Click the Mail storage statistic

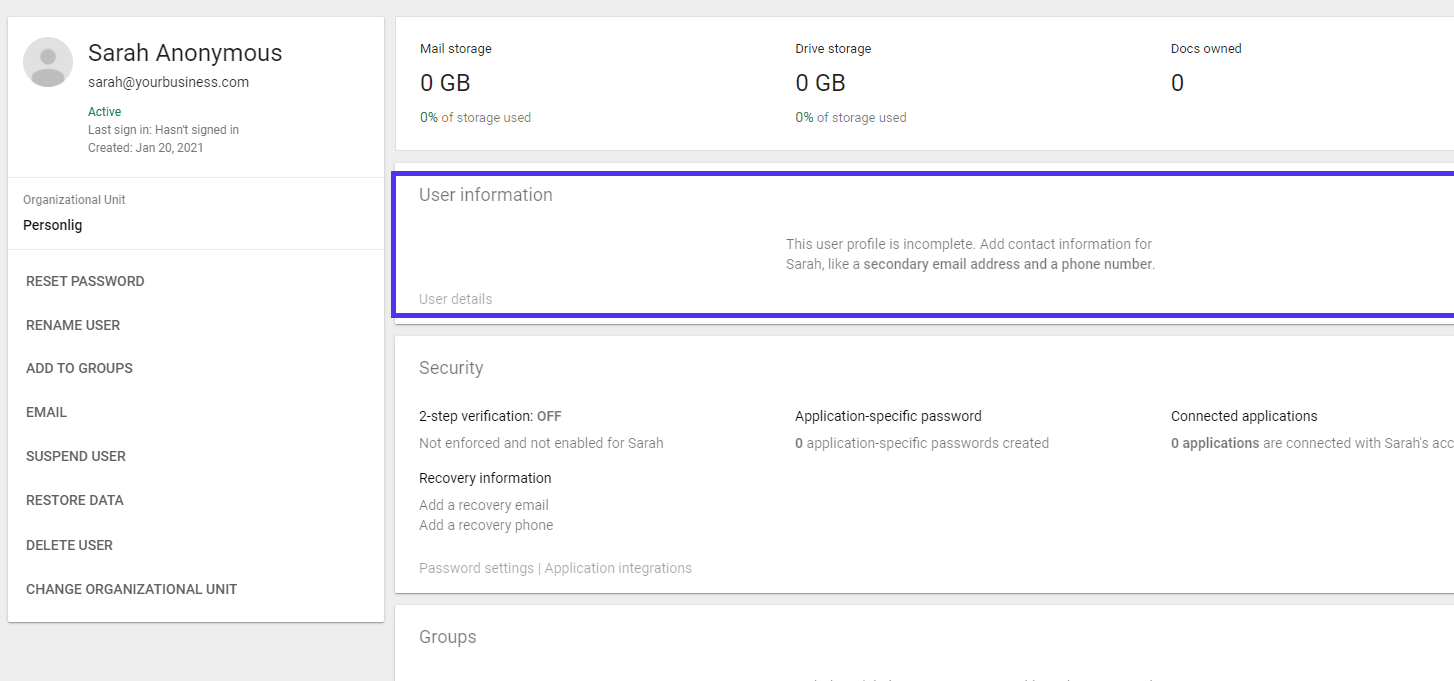446,83
